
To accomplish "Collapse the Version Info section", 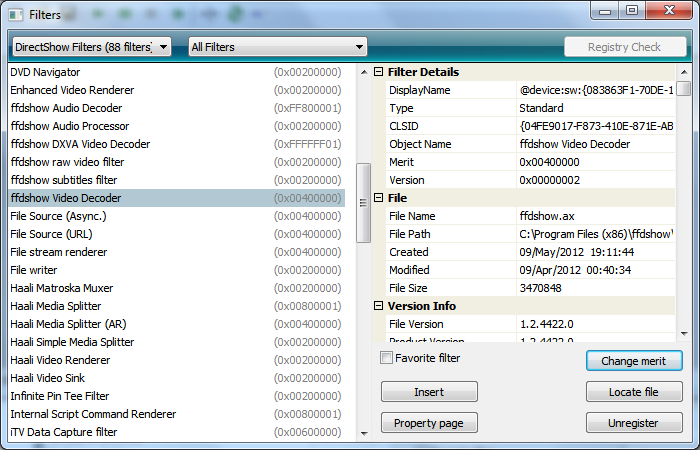I will point(378,305).
